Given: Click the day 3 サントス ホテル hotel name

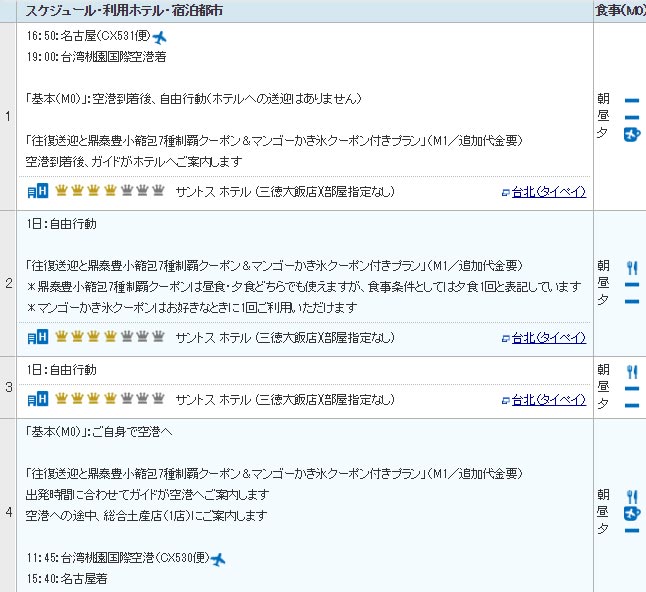Looking at the screenshot, I should pos(285,399).
